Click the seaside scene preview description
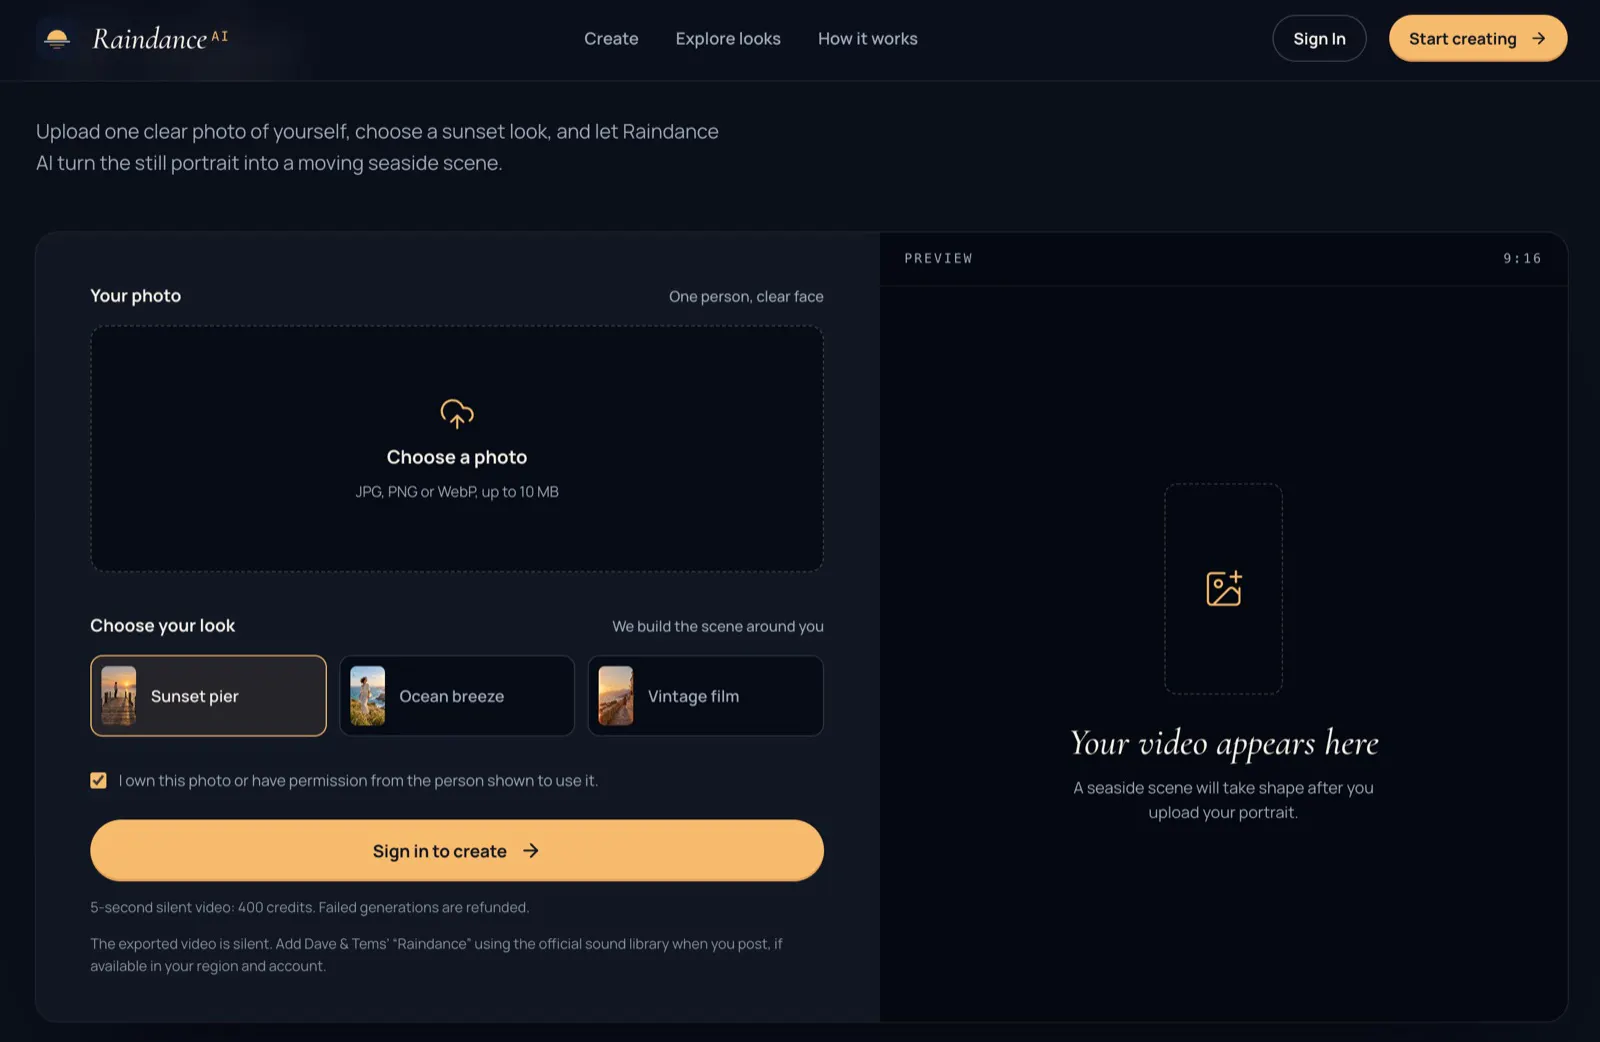Image resolution: width=1600 pixels, height=1042 pixels. [1224, 800]
